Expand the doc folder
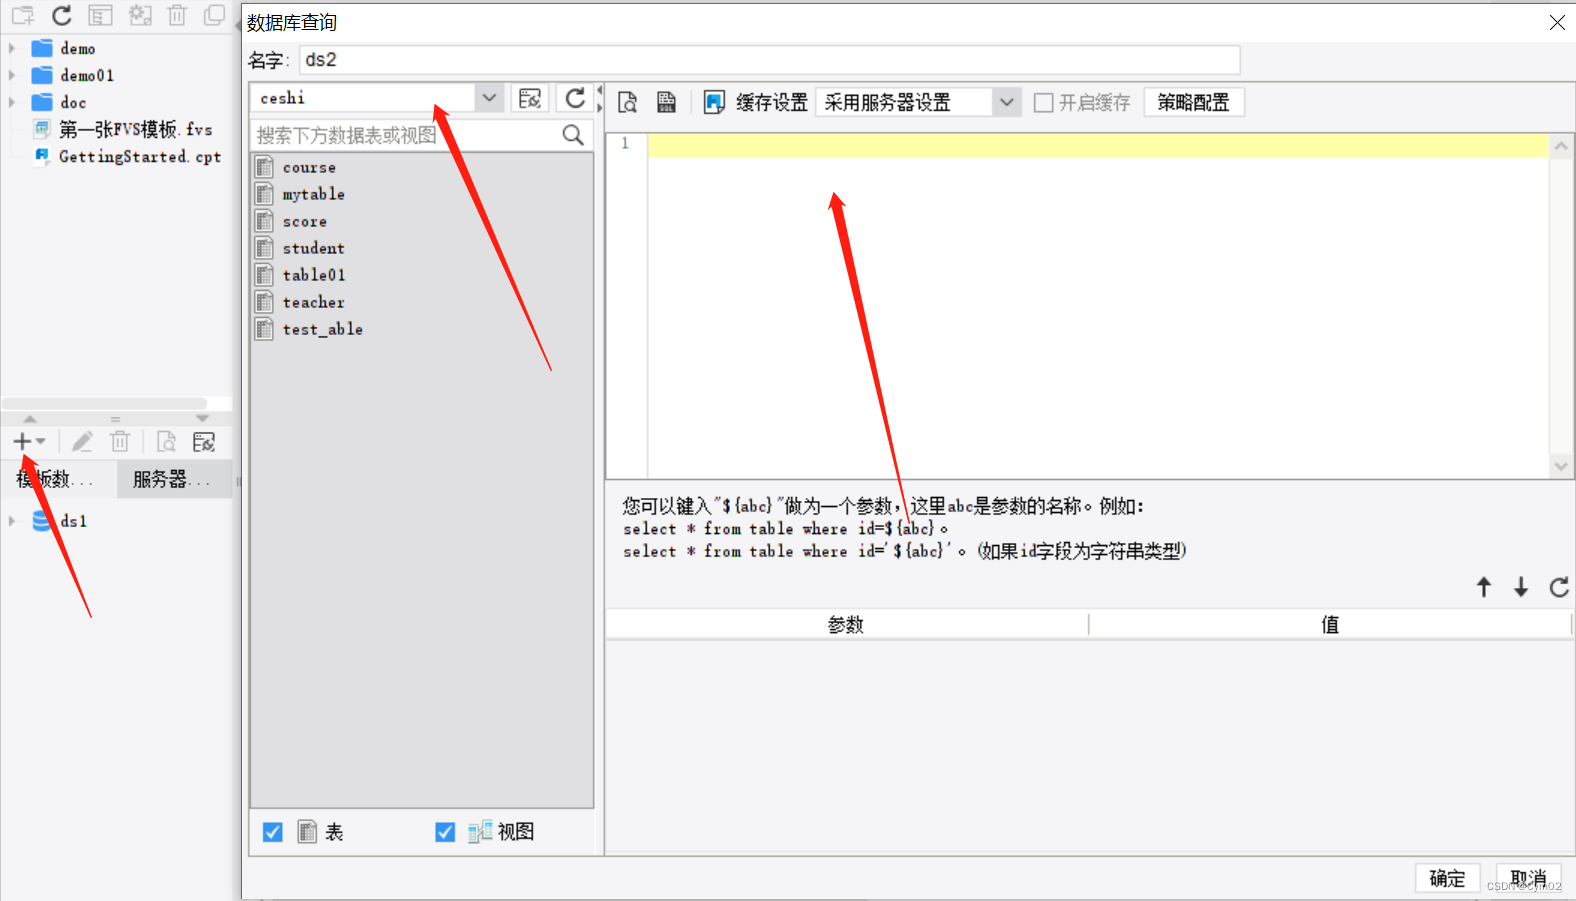This screenshot has width=1576, height=901. pyautogui.click(x=12, y=102)
